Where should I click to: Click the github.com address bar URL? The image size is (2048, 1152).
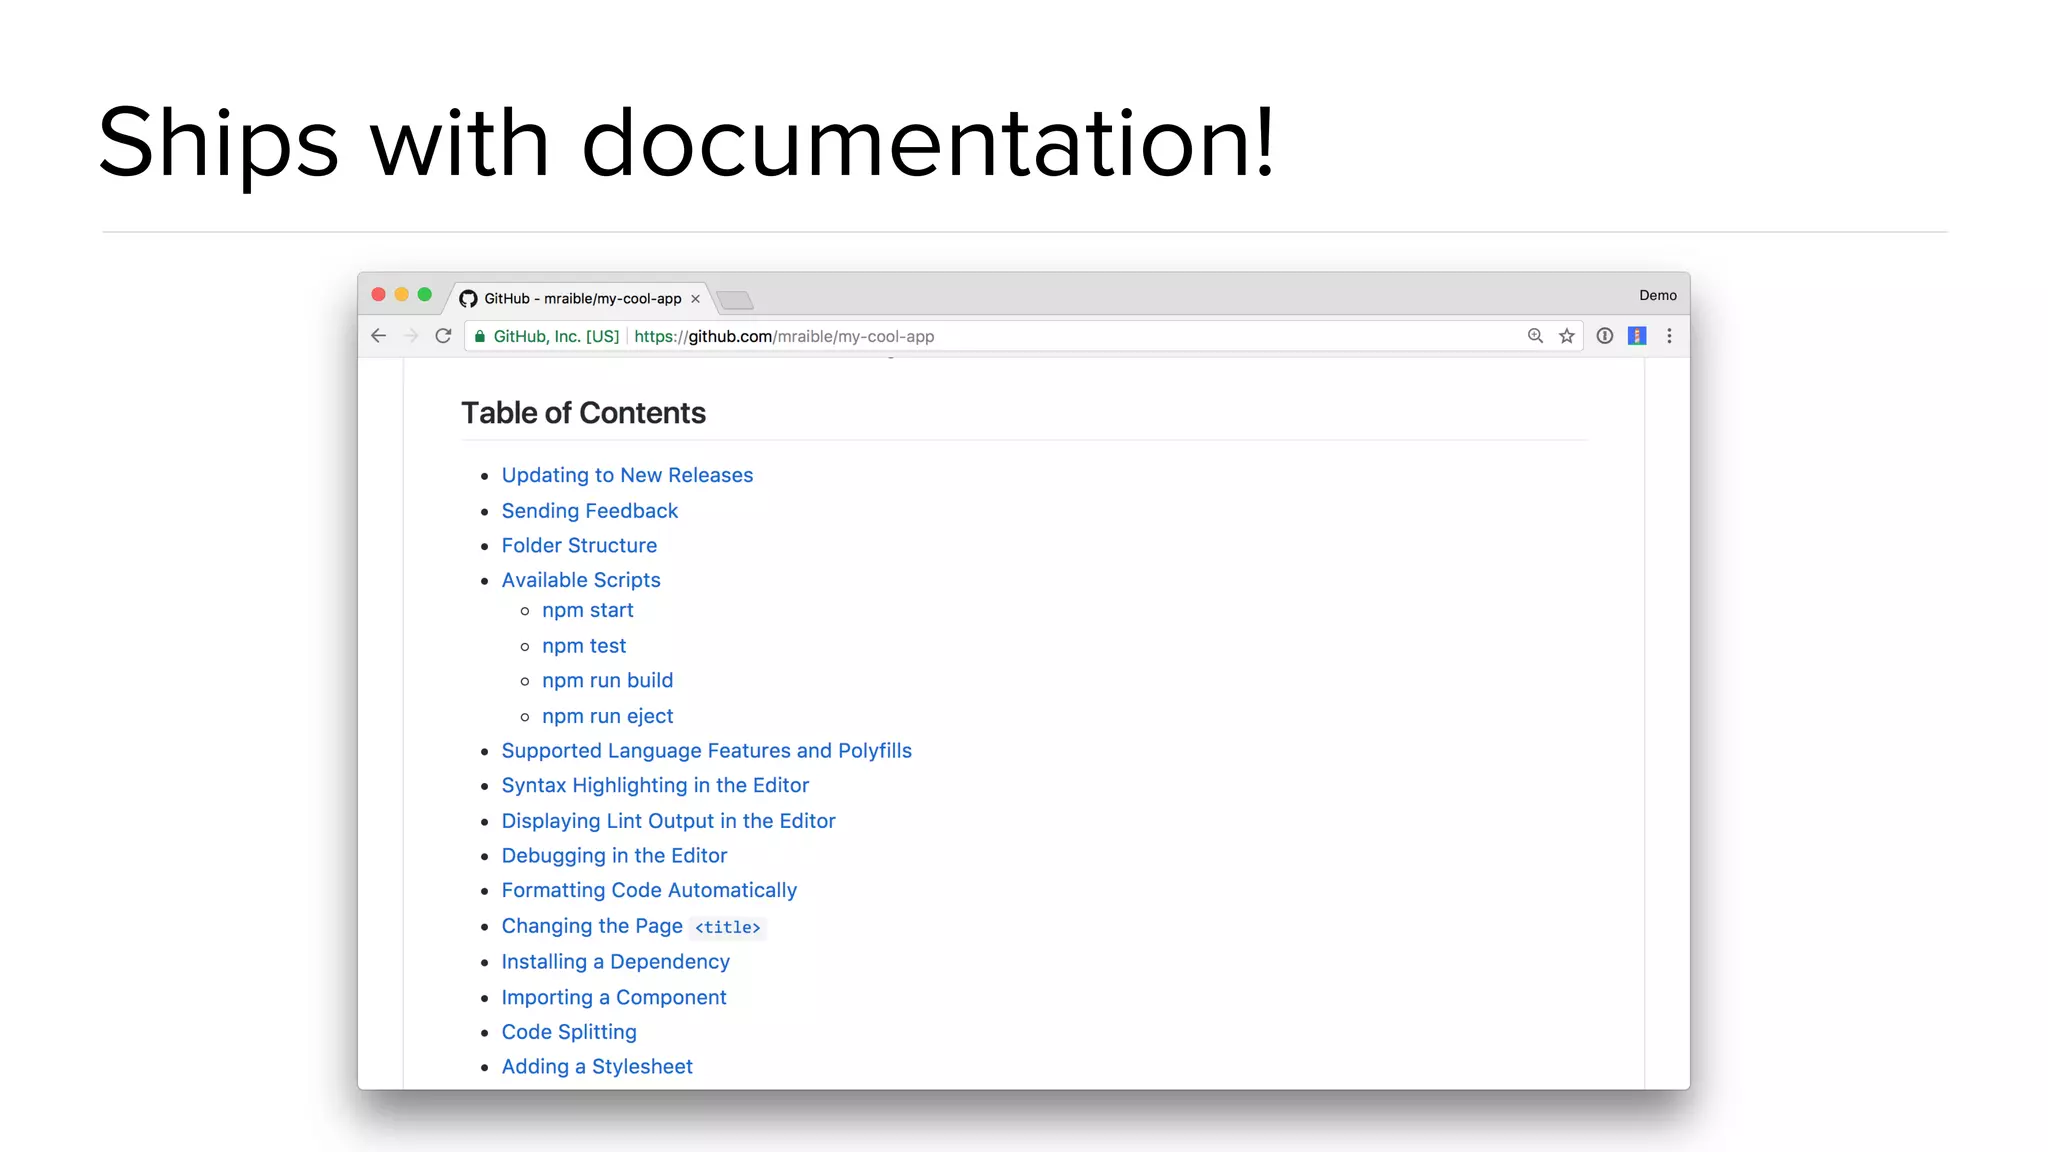click(x=784, y=337)
